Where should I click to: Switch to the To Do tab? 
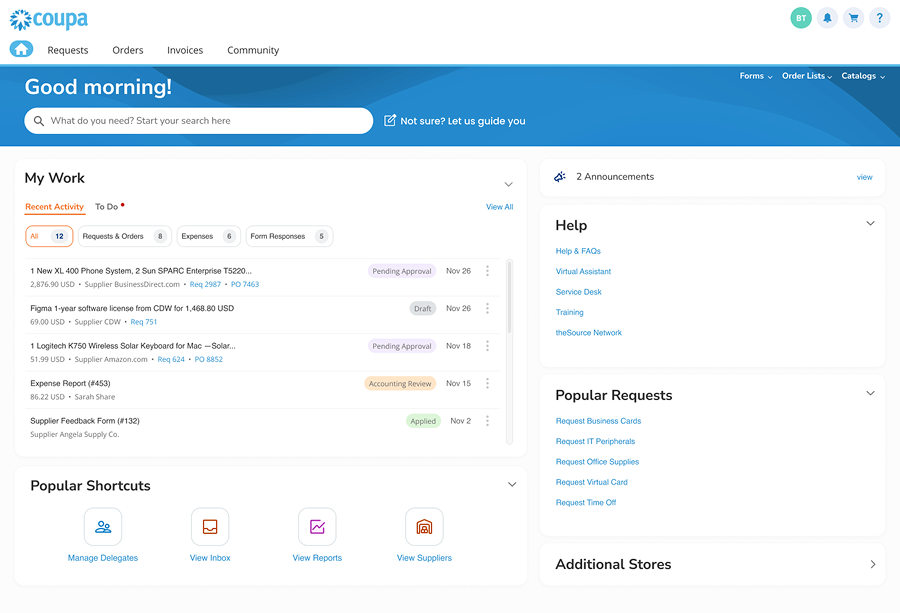point(107,207)
